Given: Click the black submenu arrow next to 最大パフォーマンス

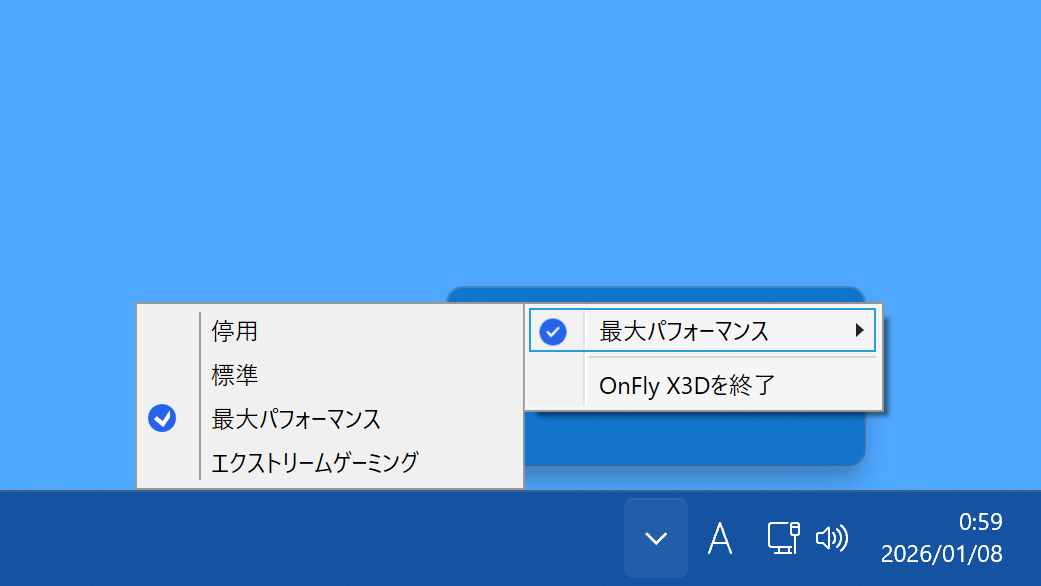Looking at the screenshot, I should (859, 330).
